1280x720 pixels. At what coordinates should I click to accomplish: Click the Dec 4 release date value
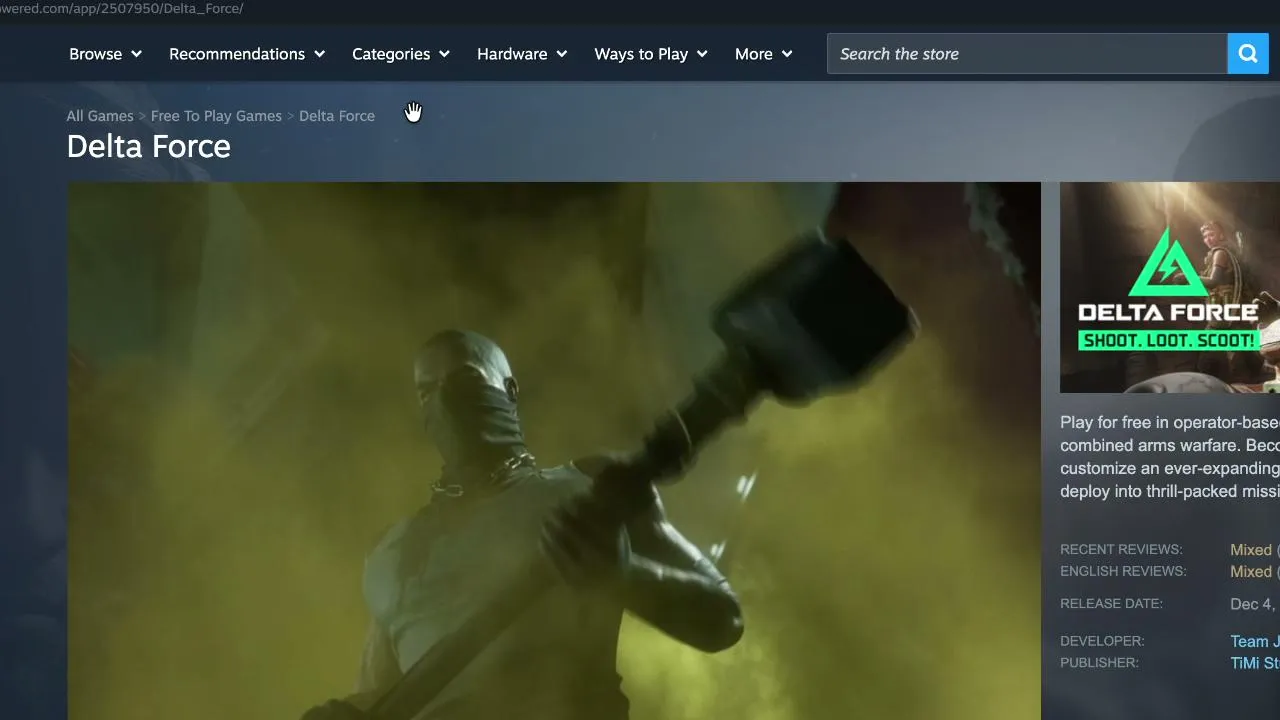[x=1255, y=604]
